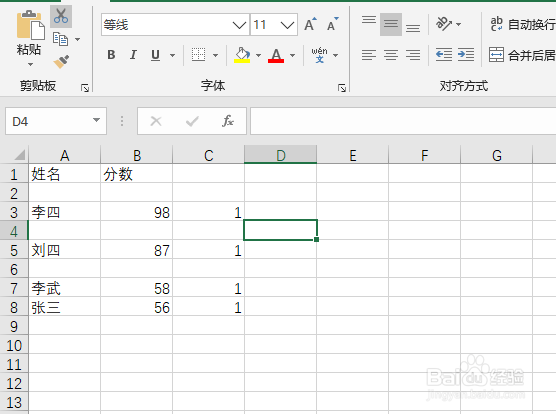Viewport: 556px width, 414px height.
Task: Click the phonetic guide wén icon
Action: pyautogui.click(x=319, y=55)
